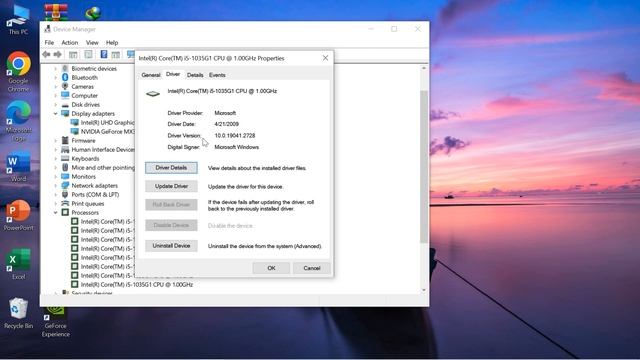640x360 pixels.
Task: Click the Uninstall Device button
Action: (171, 246)
